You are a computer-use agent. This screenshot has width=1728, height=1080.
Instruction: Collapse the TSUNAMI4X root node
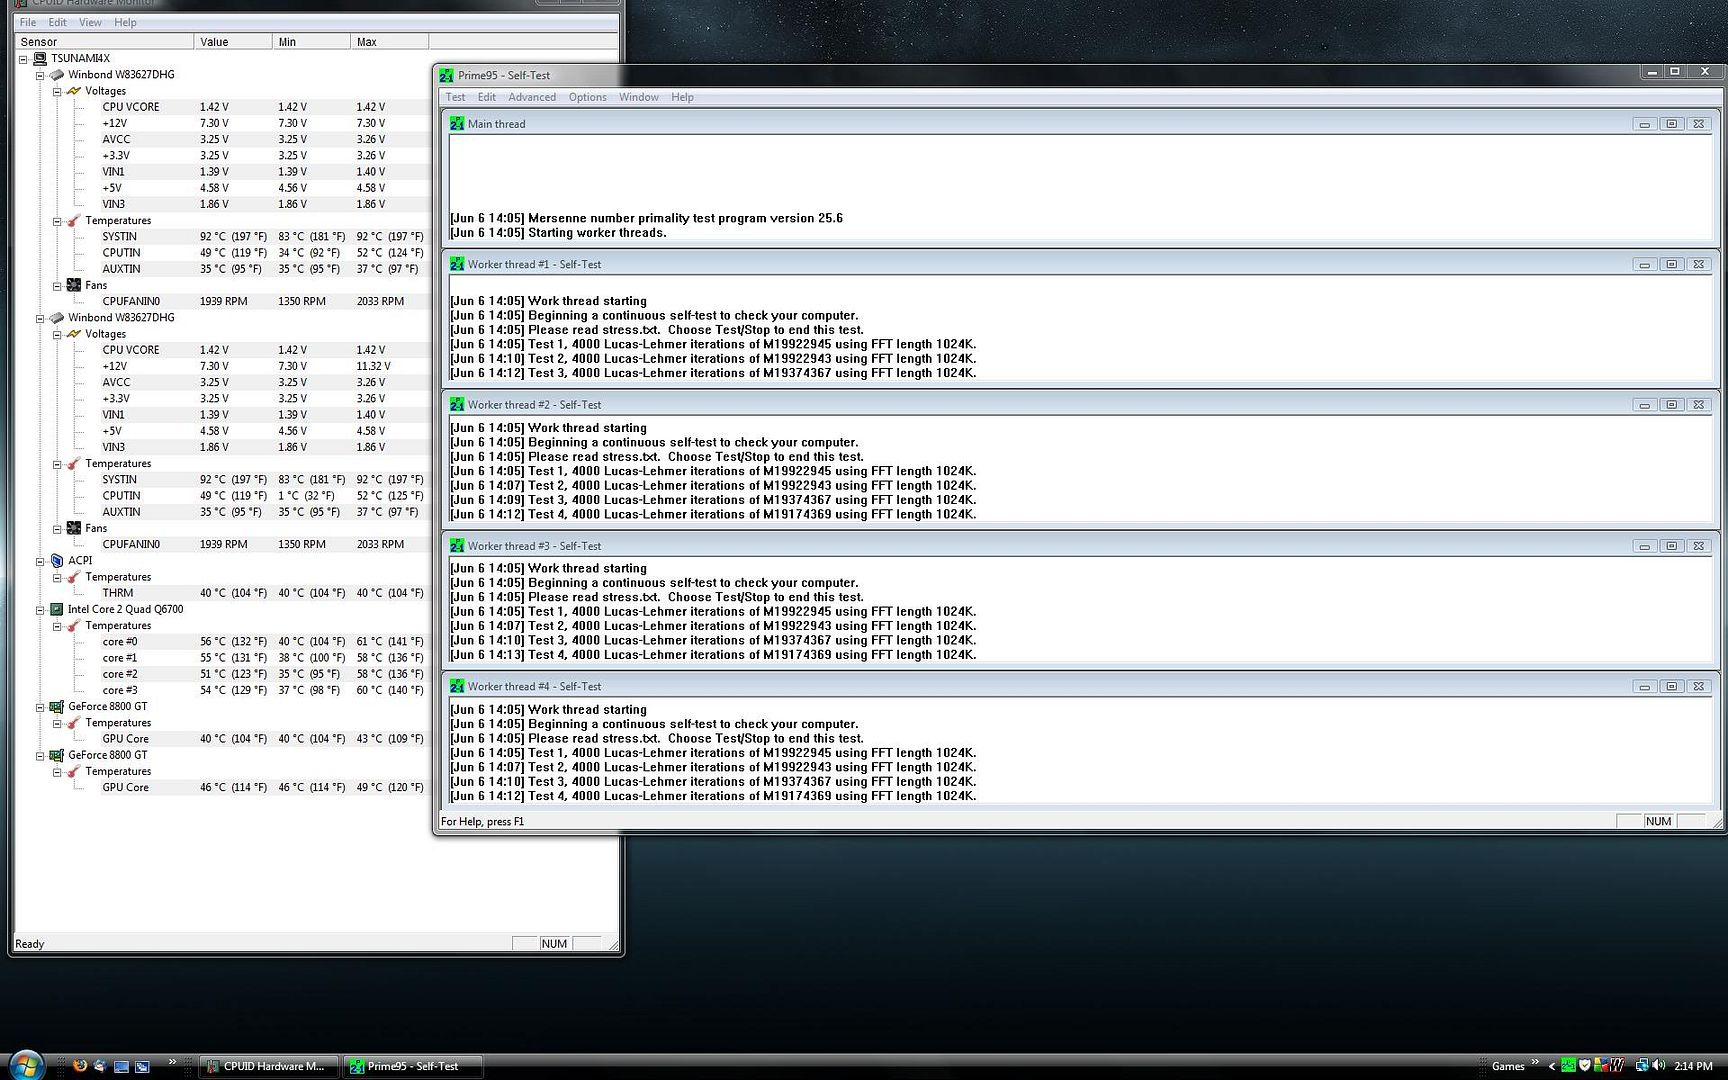pyautogui.click(x=23, y=59)
